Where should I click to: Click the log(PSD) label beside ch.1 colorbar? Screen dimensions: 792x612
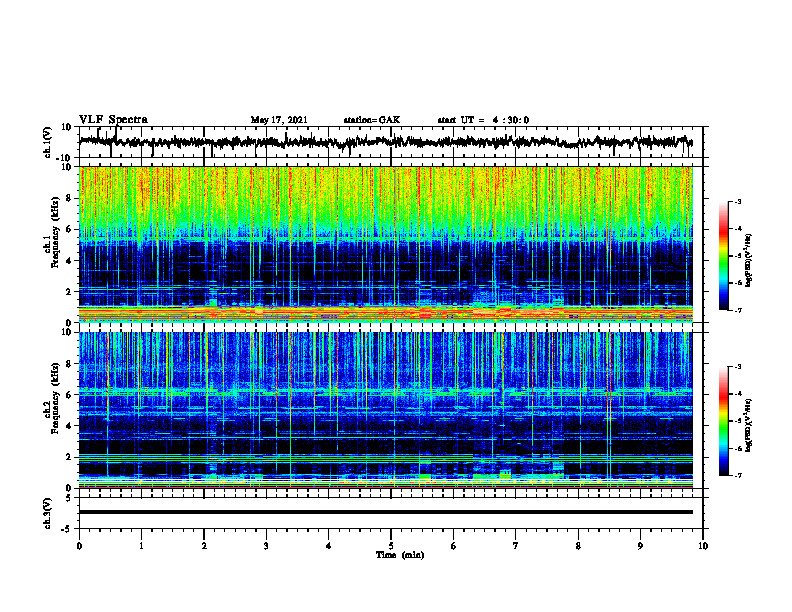[x=749, y=260]
